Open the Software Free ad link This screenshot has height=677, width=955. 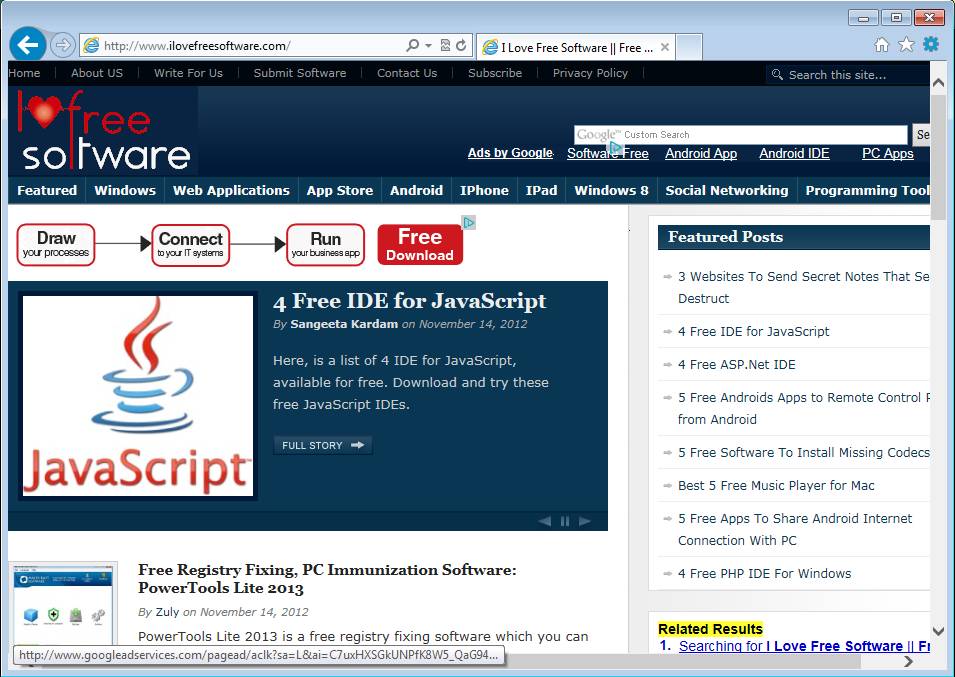(608, 153)
